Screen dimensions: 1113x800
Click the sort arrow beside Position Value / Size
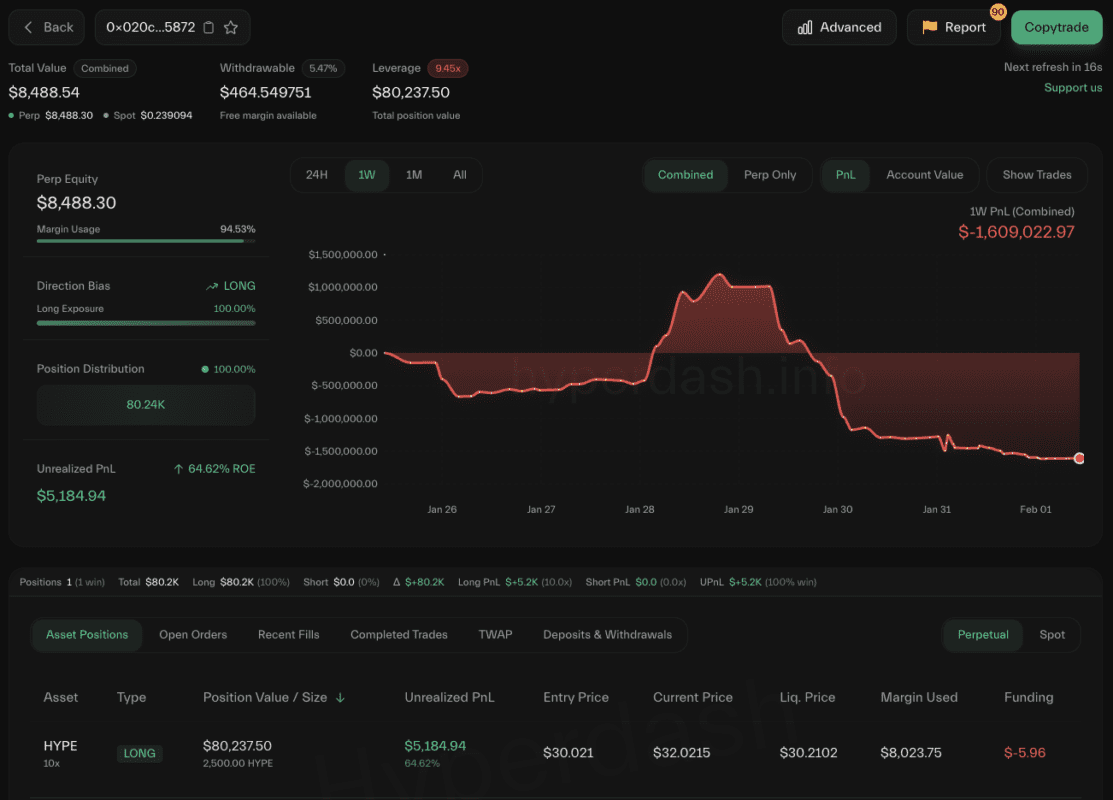tap(340, 698)
